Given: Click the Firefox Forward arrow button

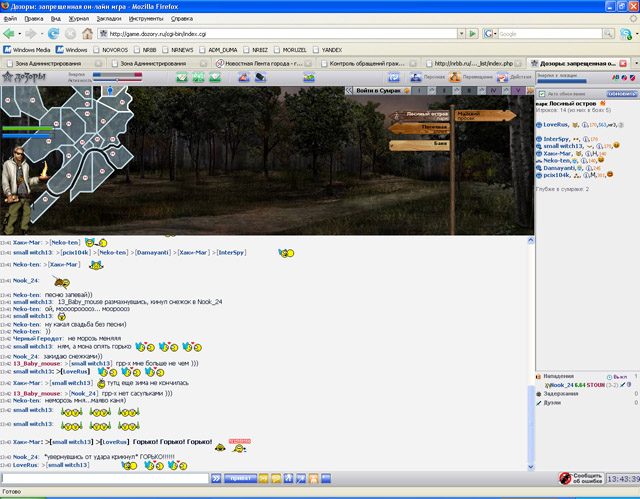Looking at the screenshot, I should 31,33.
